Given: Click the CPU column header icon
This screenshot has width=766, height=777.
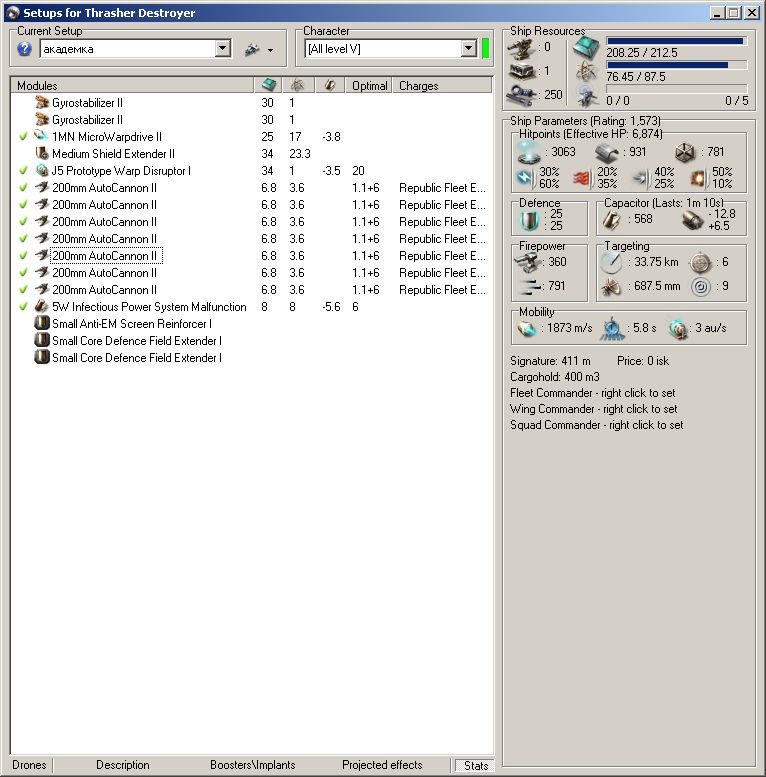Looking at the screenshot, I should 269,85.
